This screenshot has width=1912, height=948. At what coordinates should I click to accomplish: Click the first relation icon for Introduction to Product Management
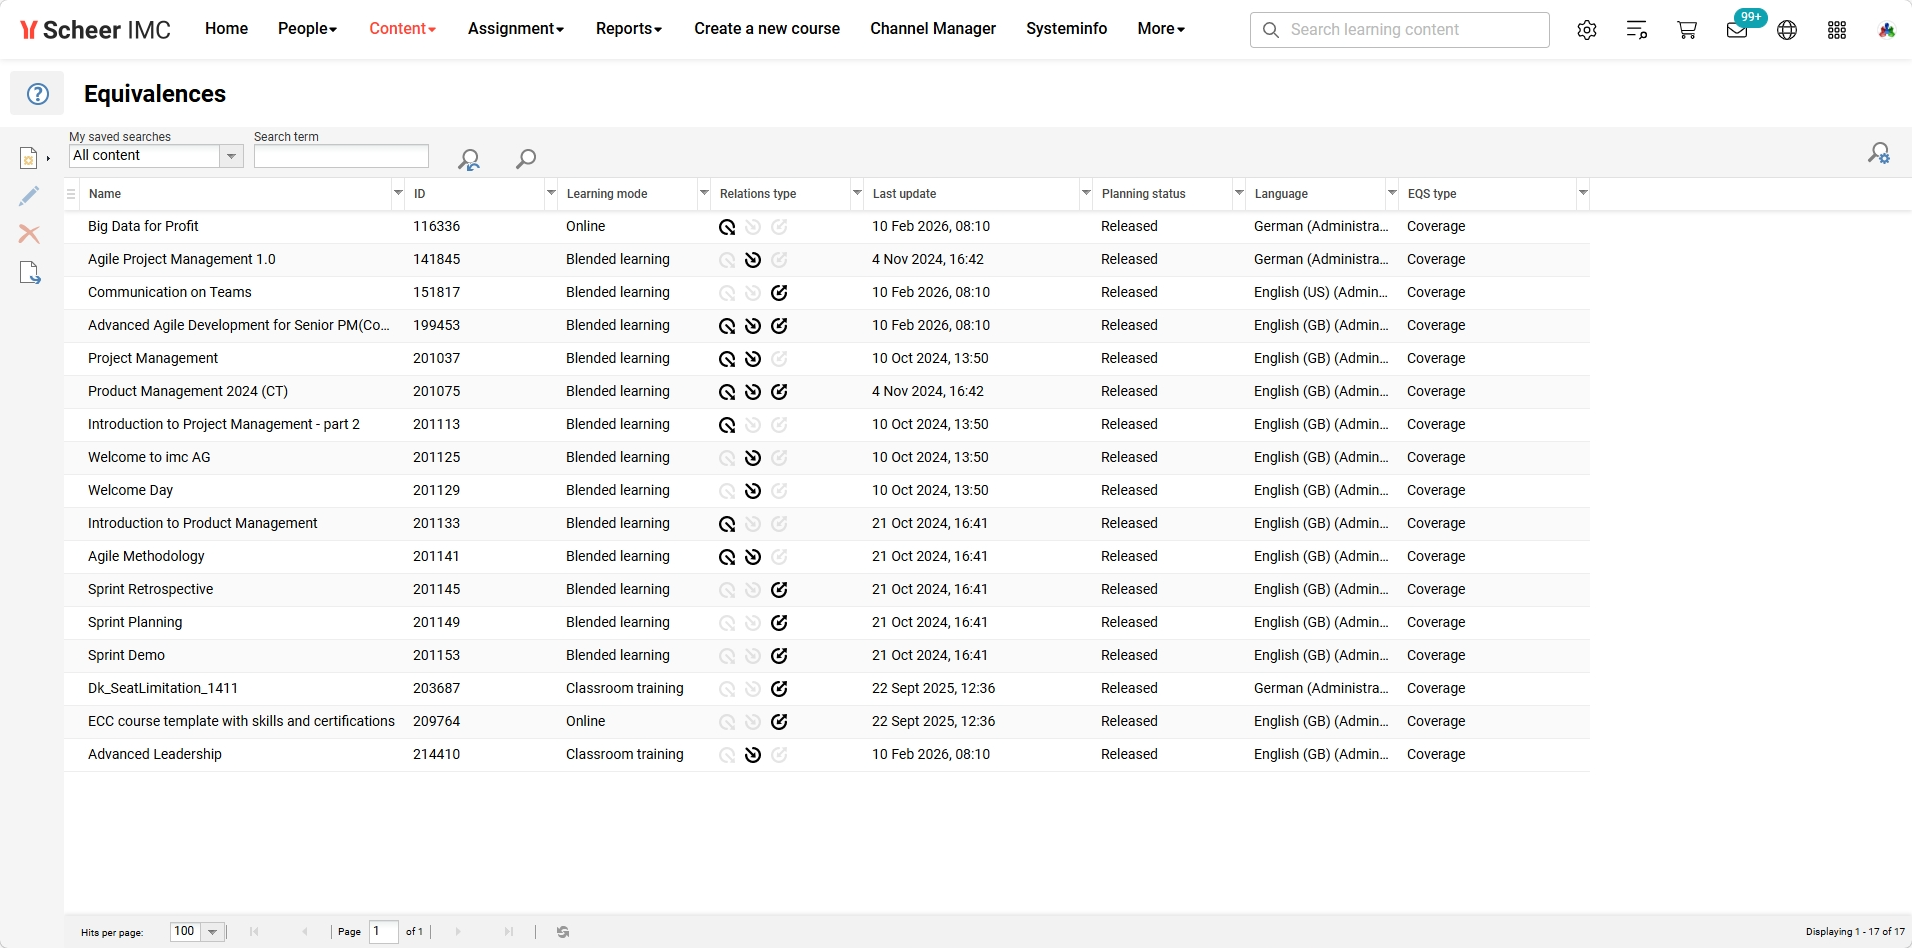click(x=727, y=524)
